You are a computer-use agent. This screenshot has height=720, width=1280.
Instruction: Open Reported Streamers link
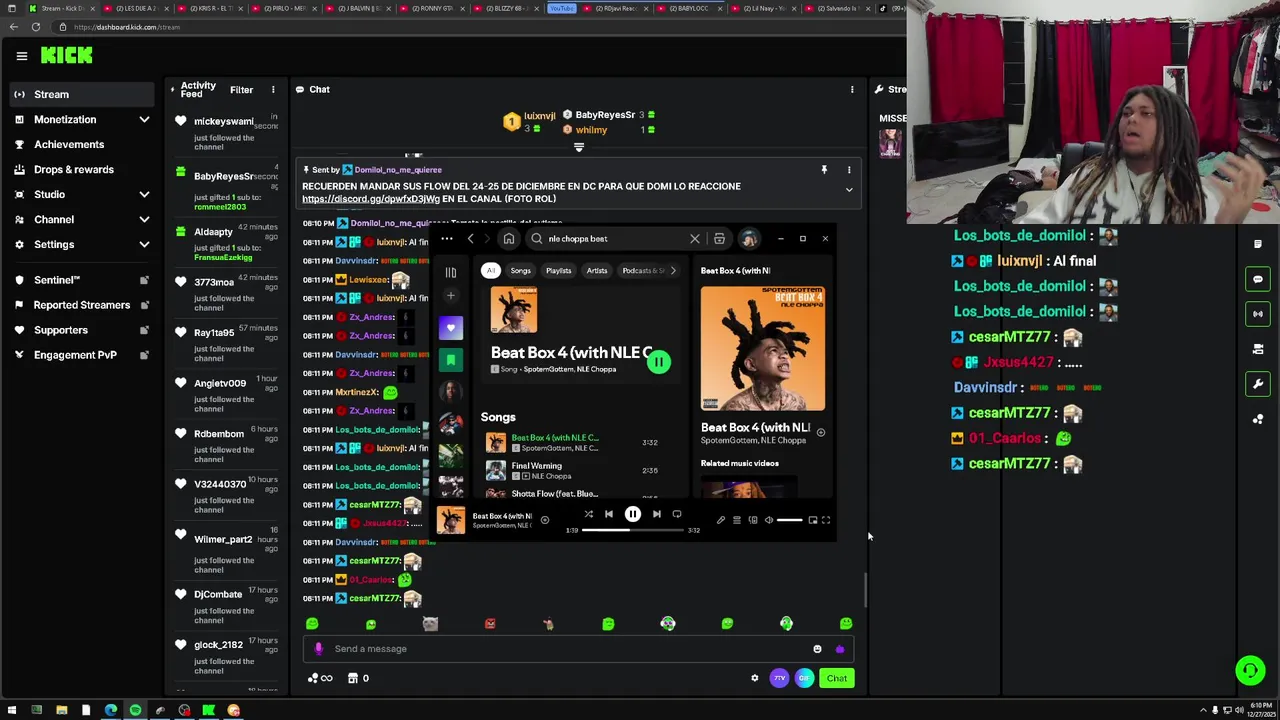82,305
